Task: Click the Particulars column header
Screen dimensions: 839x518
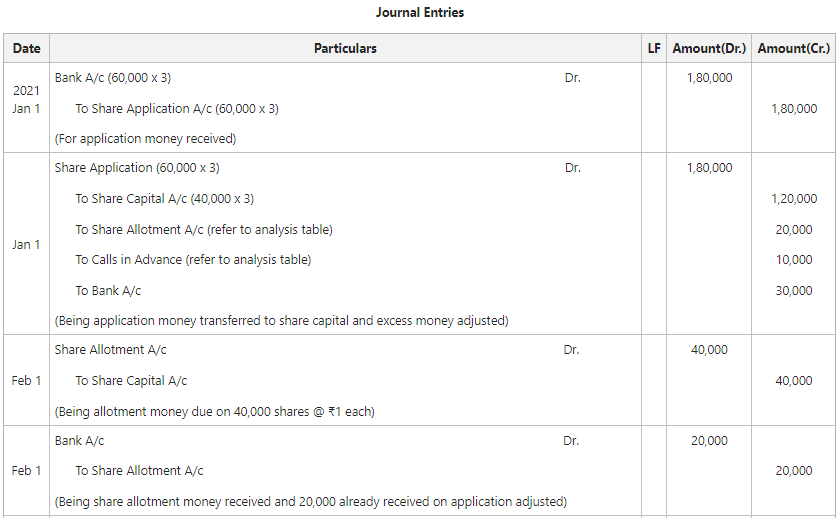Action: [x=345, y=48]
